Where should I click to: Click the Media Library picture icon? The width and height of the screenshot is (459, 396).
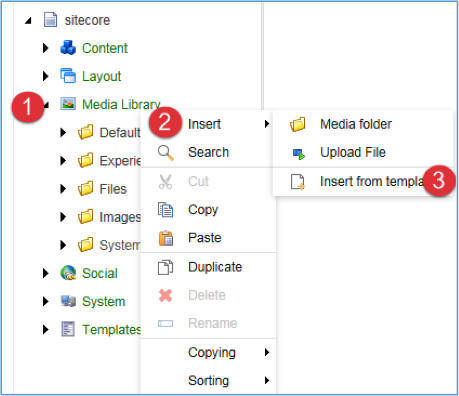pyautogui.click(x=68, y=104)
